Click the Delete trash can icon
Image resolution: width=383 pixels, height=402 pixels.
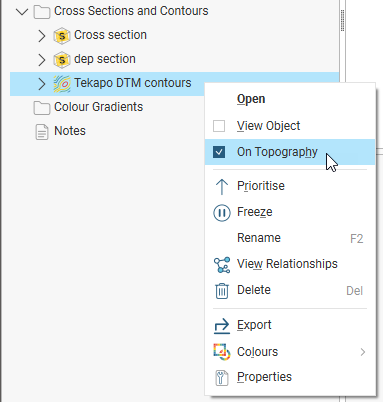222,291
